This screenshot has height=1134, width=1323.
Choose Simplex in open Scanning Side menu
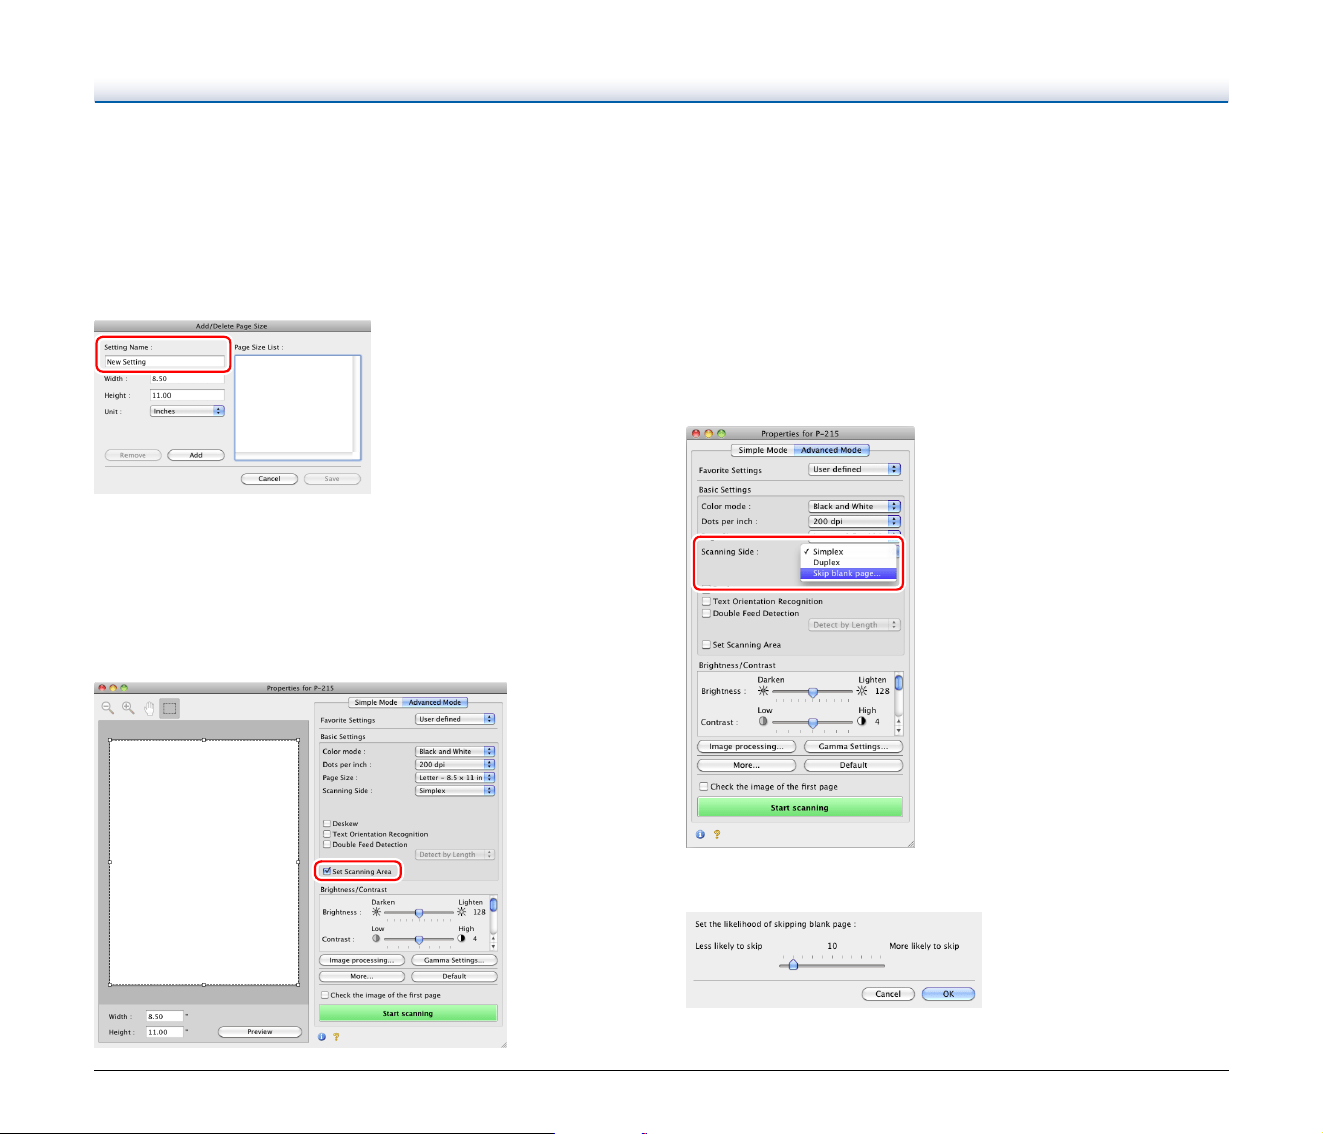[x=848, y=552]
